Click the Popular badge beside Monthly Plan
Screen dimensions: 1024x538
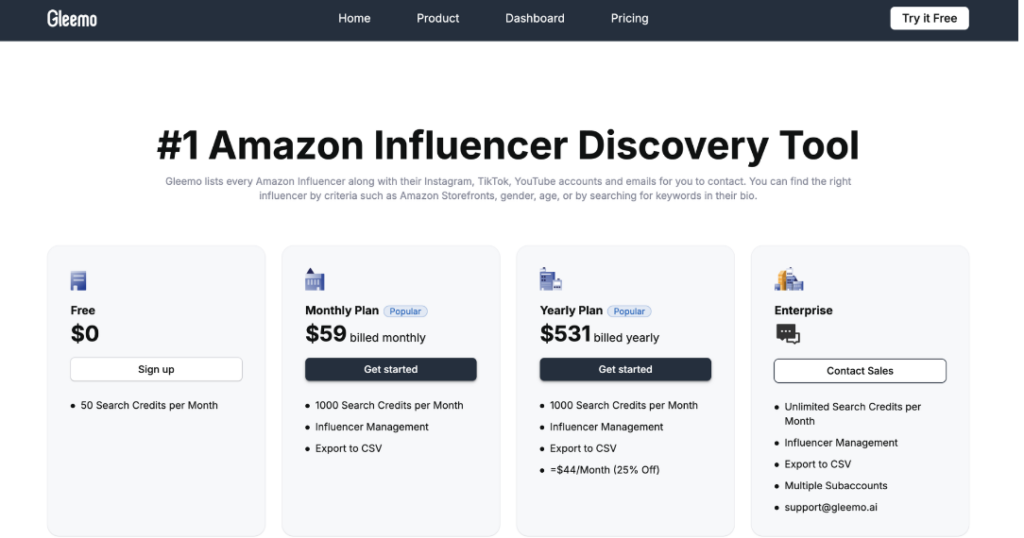(406, 311)
